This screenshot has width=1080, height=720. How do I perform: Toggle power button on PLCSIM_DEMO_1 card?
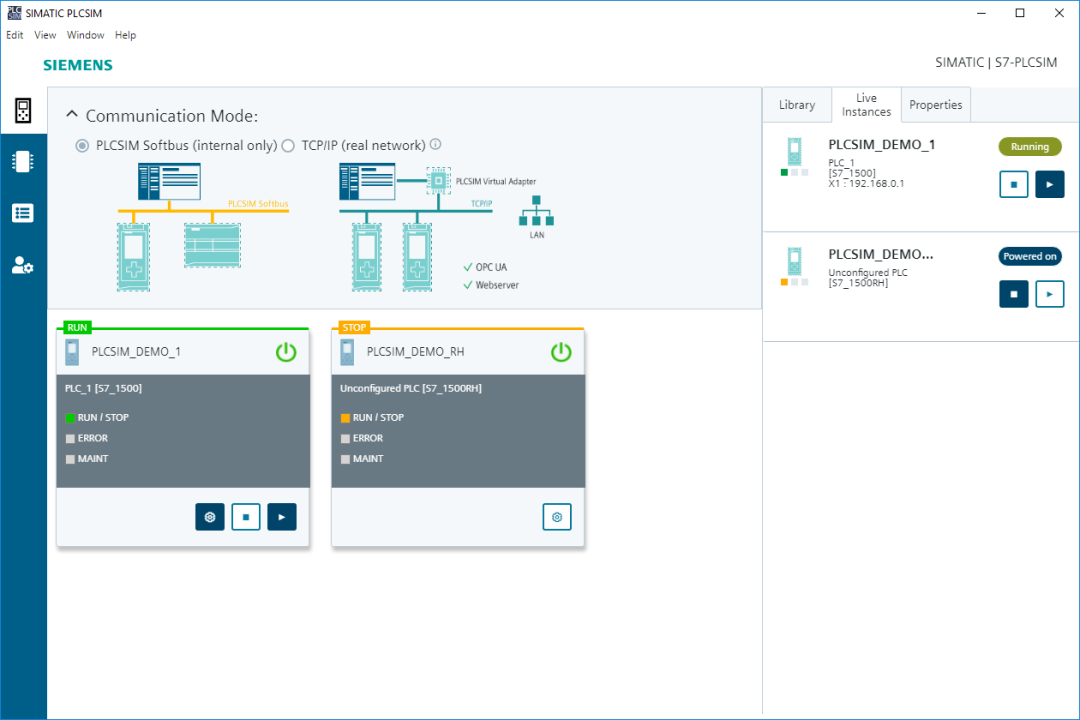click(x=286, y=352)
